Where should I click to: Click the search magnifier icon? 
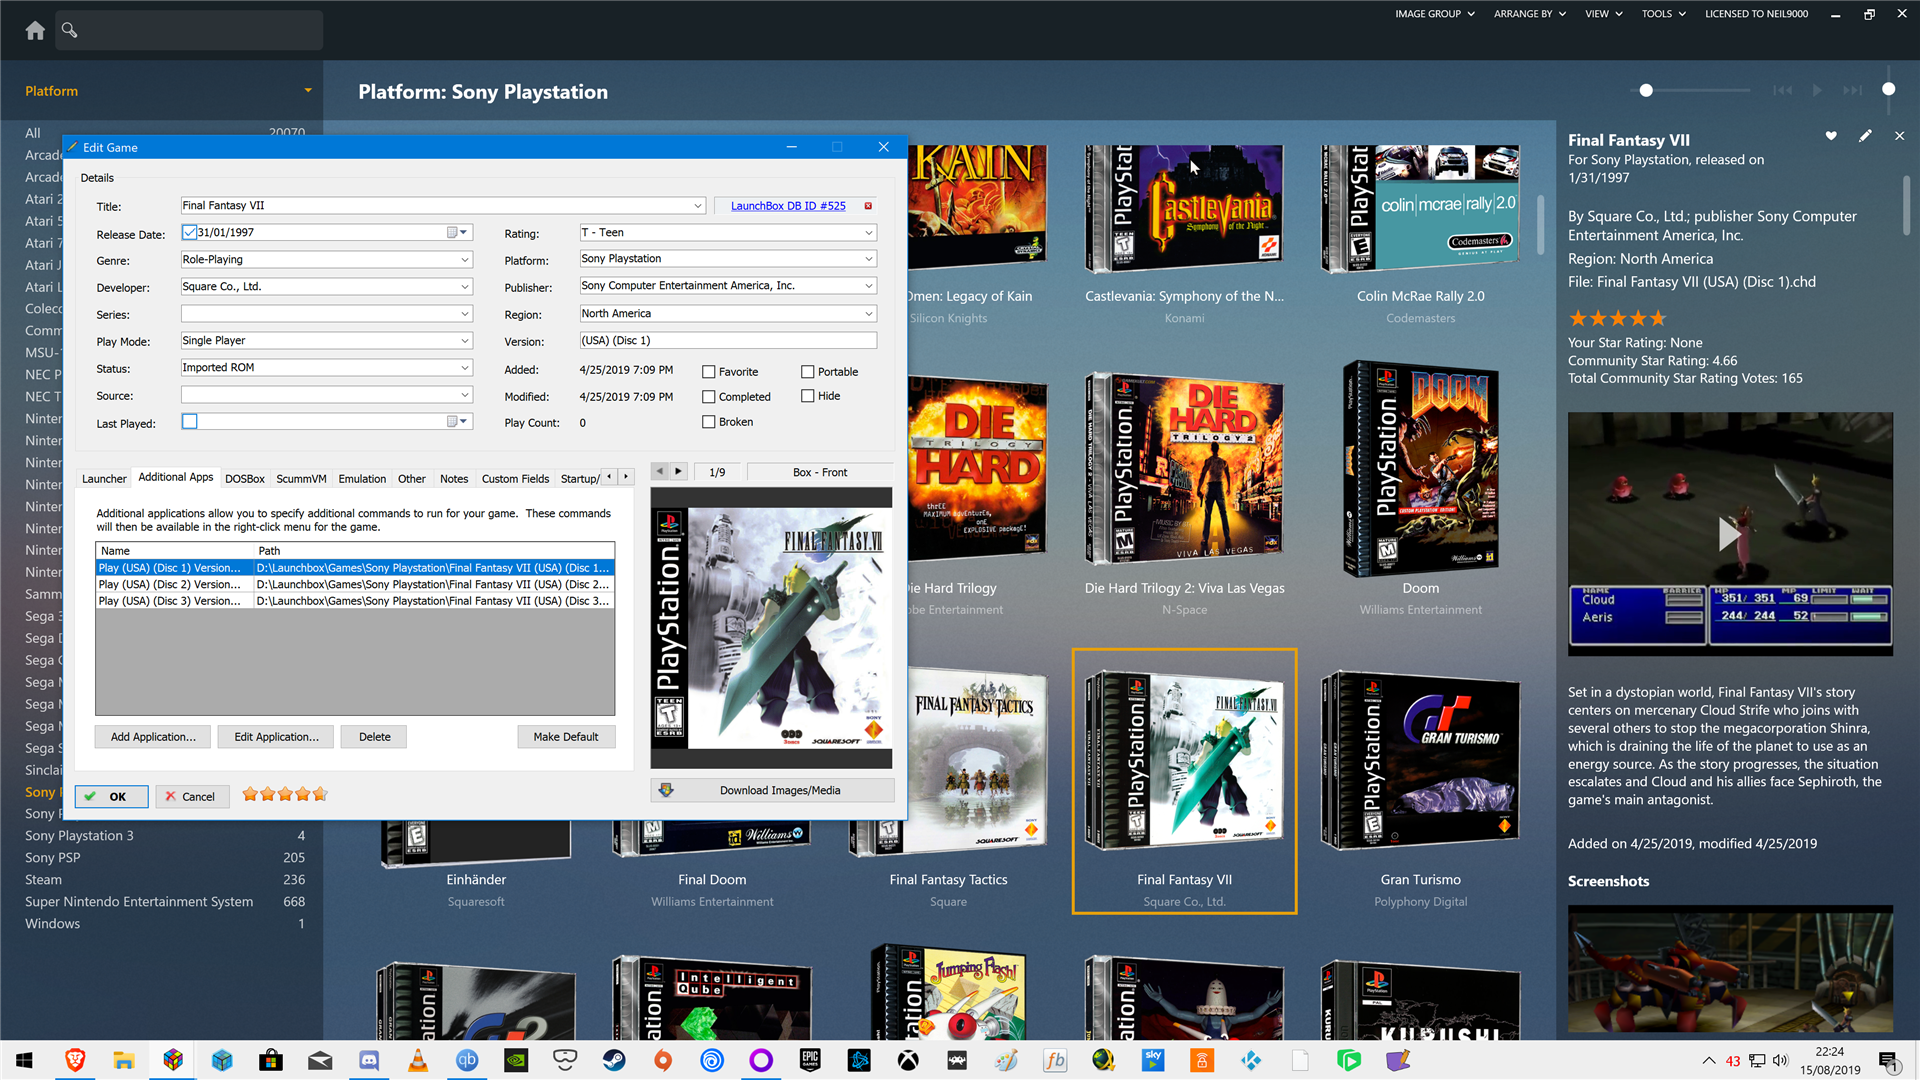(x=69, y=30)
